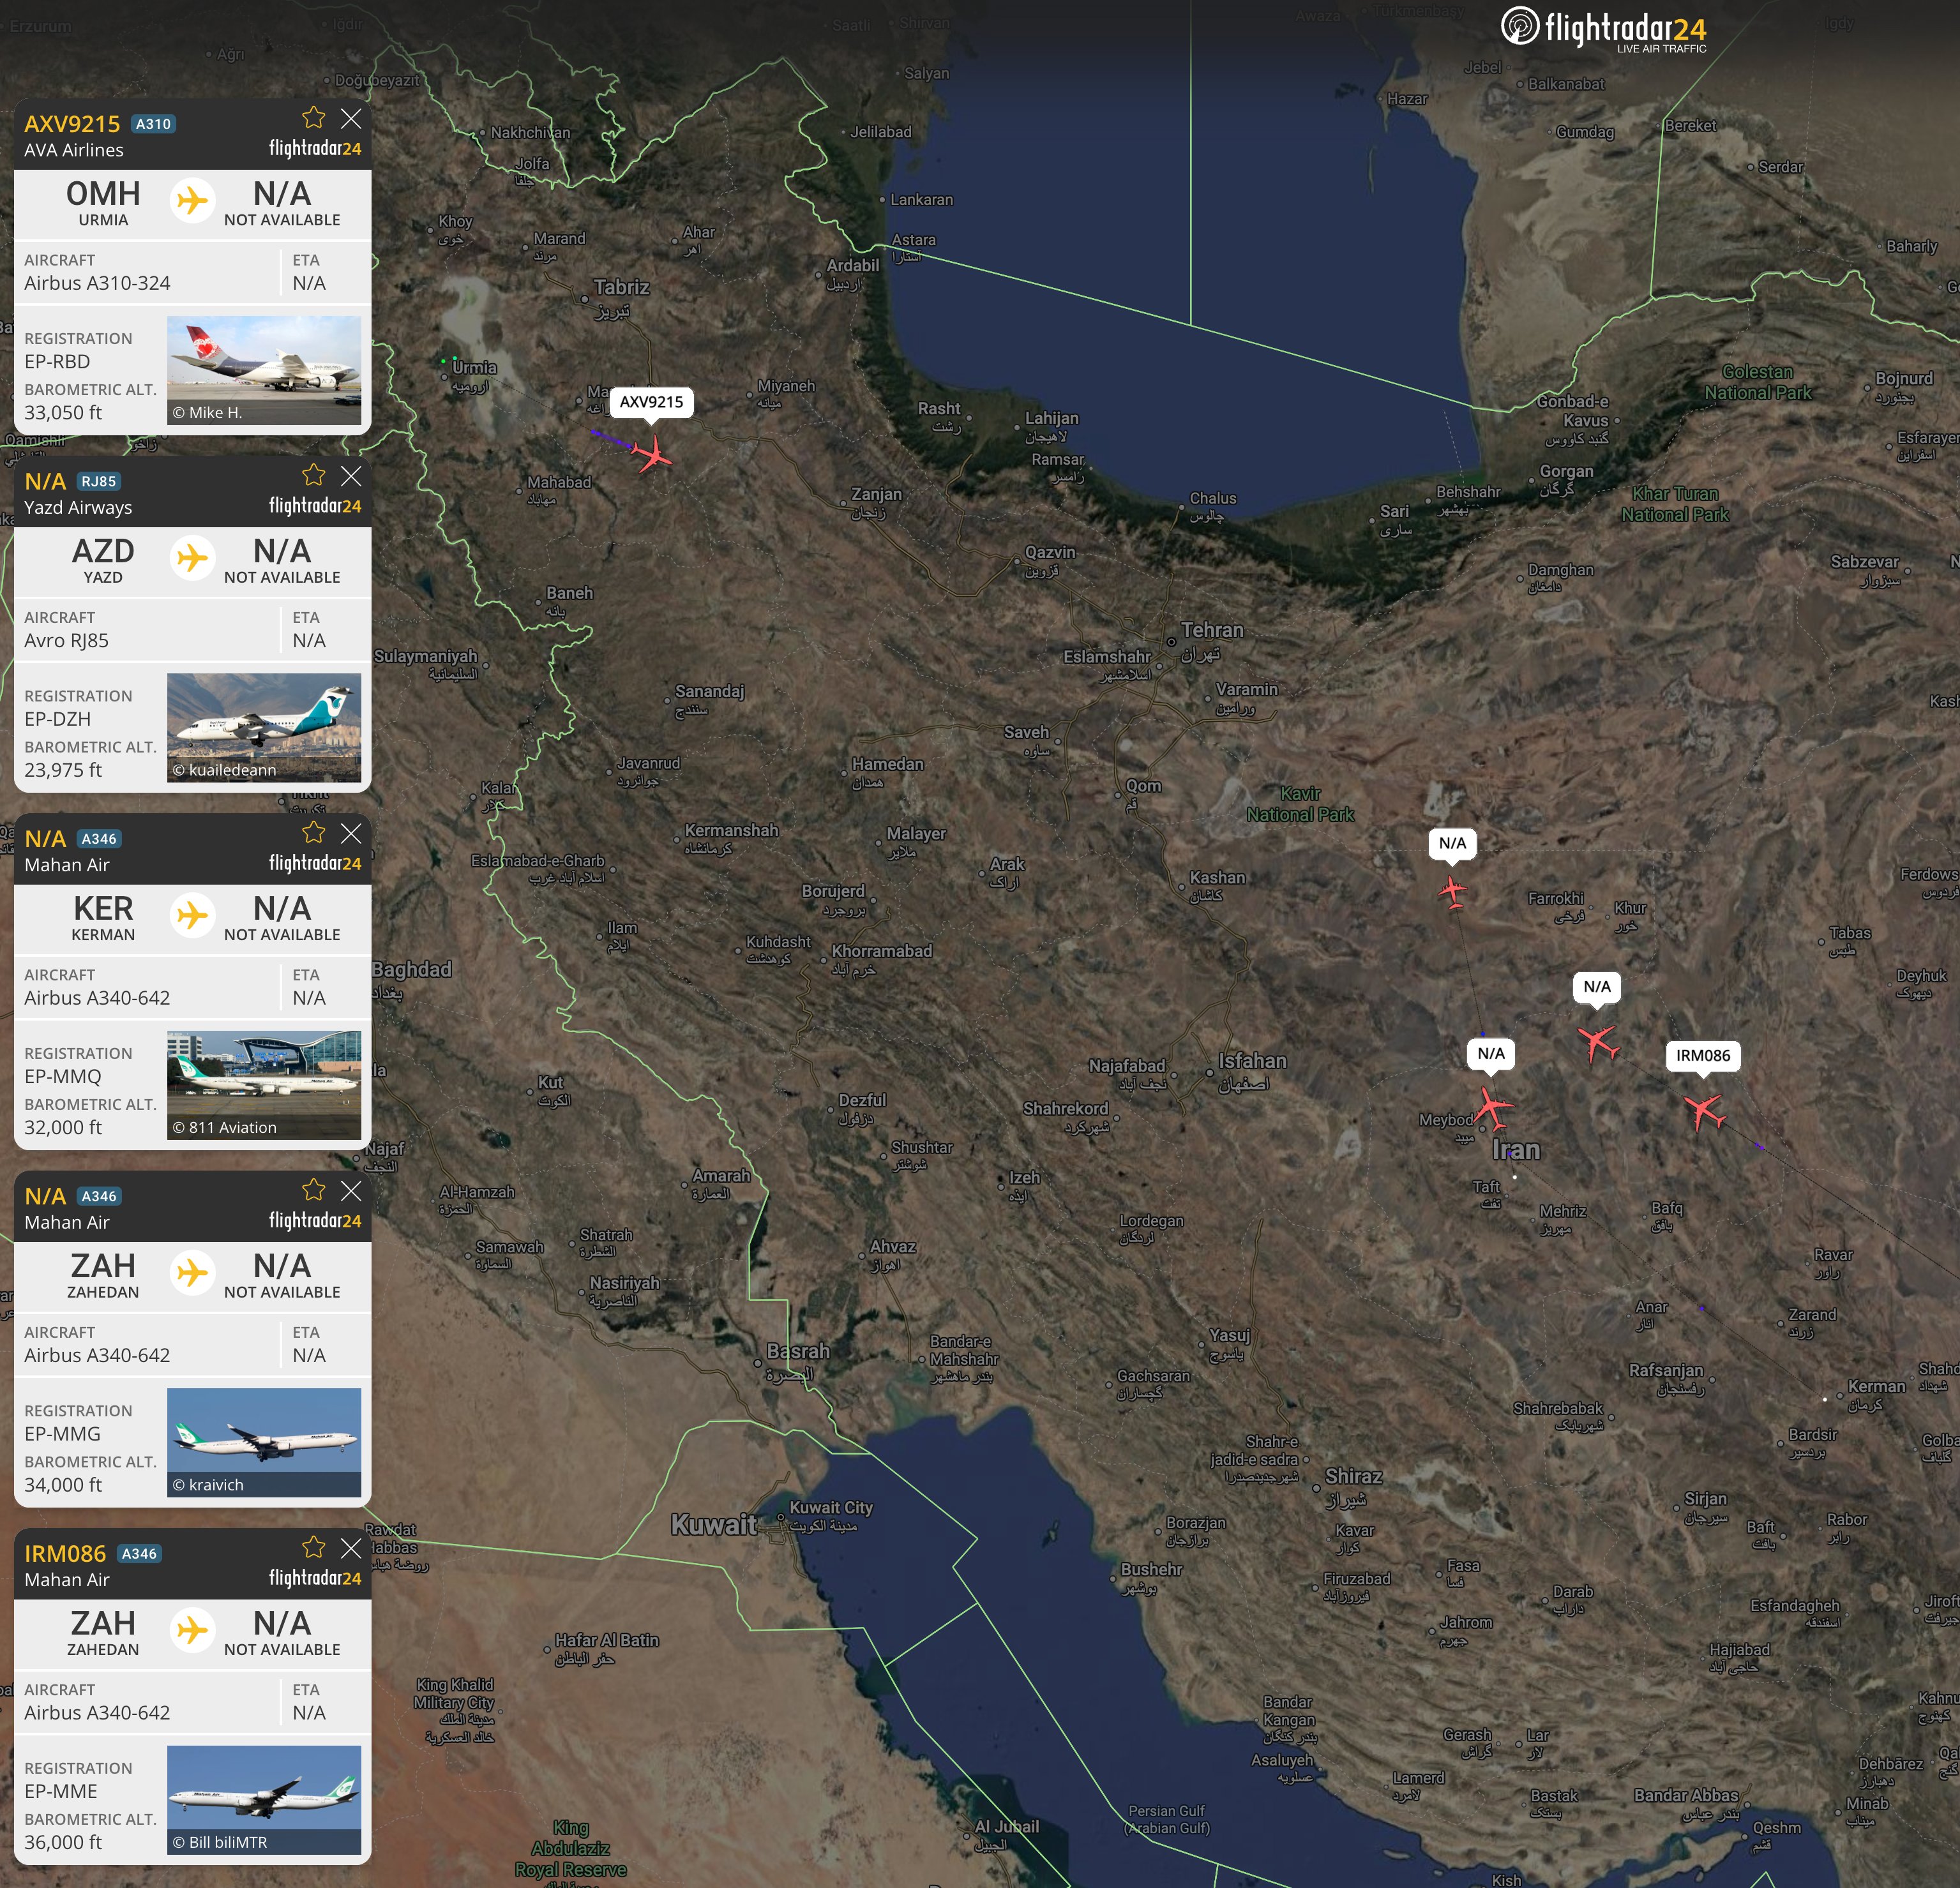Click the plane route icon on AZD Yazd card
The width and height of the screenshot is (1960, 1888).
(192, 558)
